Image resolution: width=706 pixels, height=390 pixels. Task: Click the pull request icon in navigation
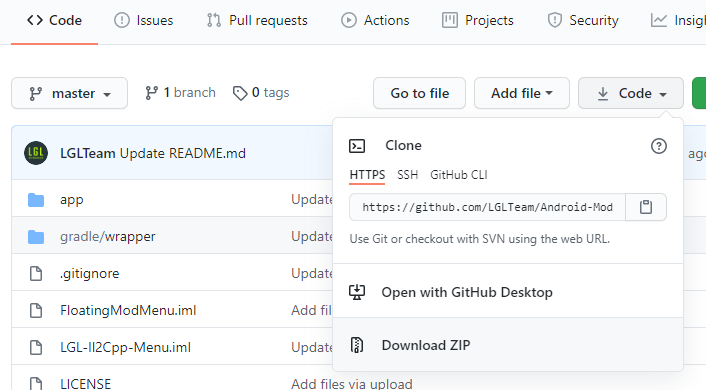(214, 20)
